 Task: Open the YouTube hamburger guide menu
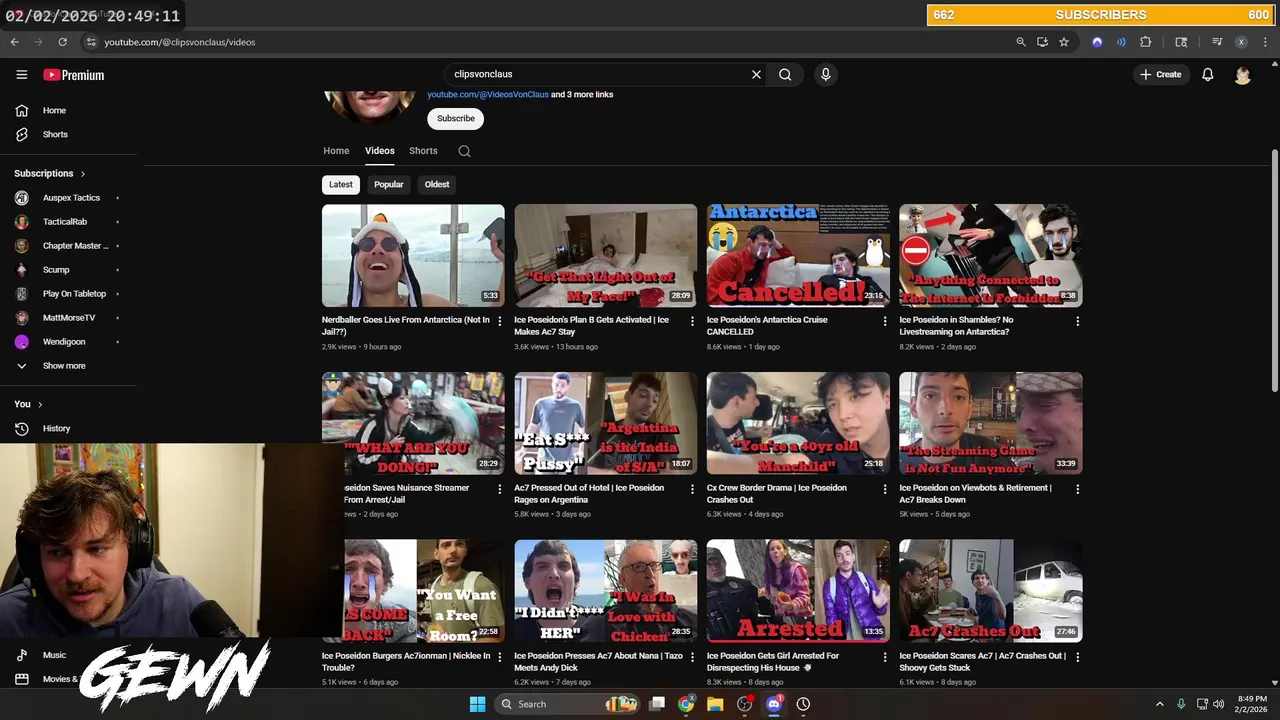(x=21, y=75)
